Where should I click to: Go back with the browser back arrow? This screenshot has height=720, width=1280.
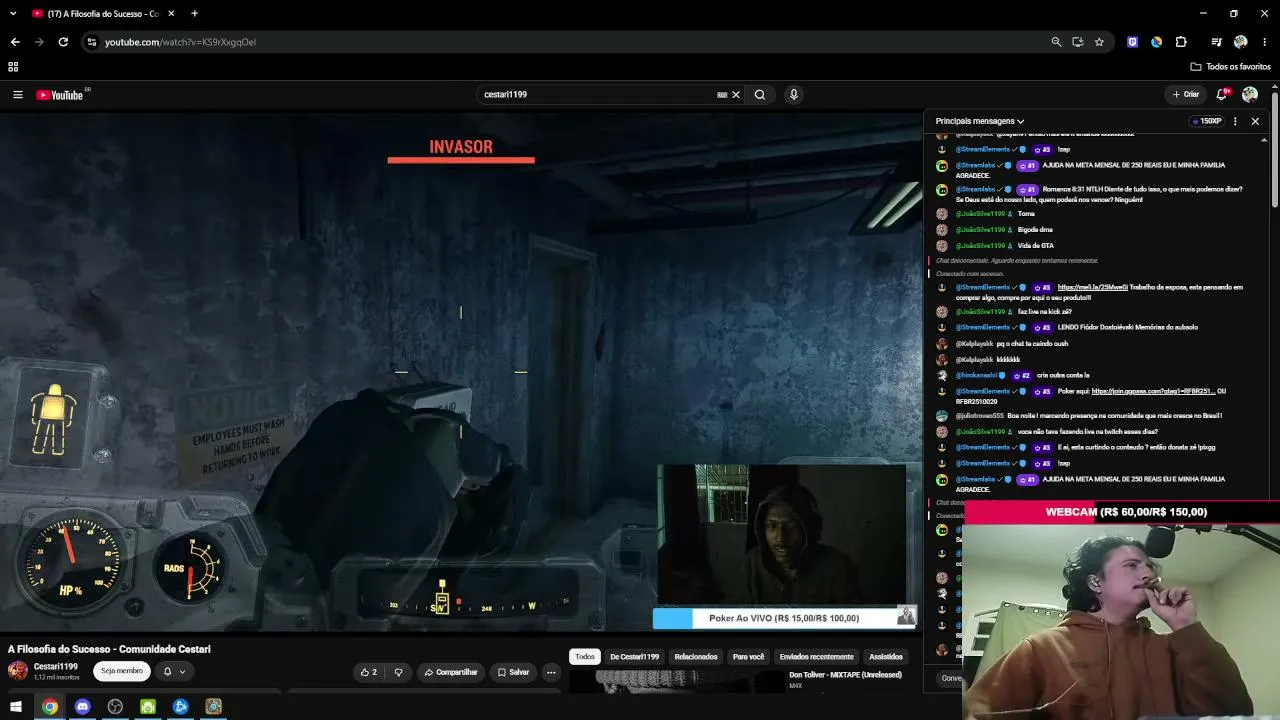tap(15, 42)
